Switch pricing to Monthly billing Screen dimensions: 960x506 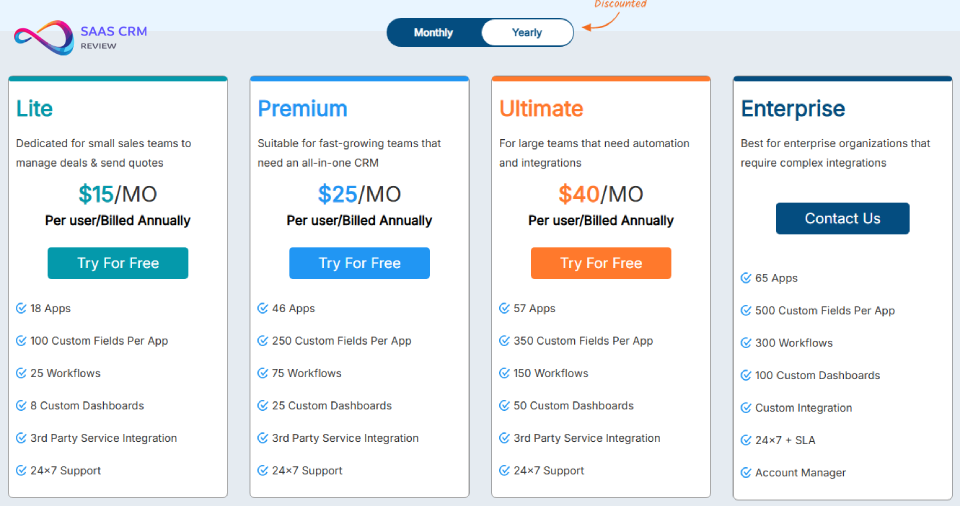[x=433, y=33]
